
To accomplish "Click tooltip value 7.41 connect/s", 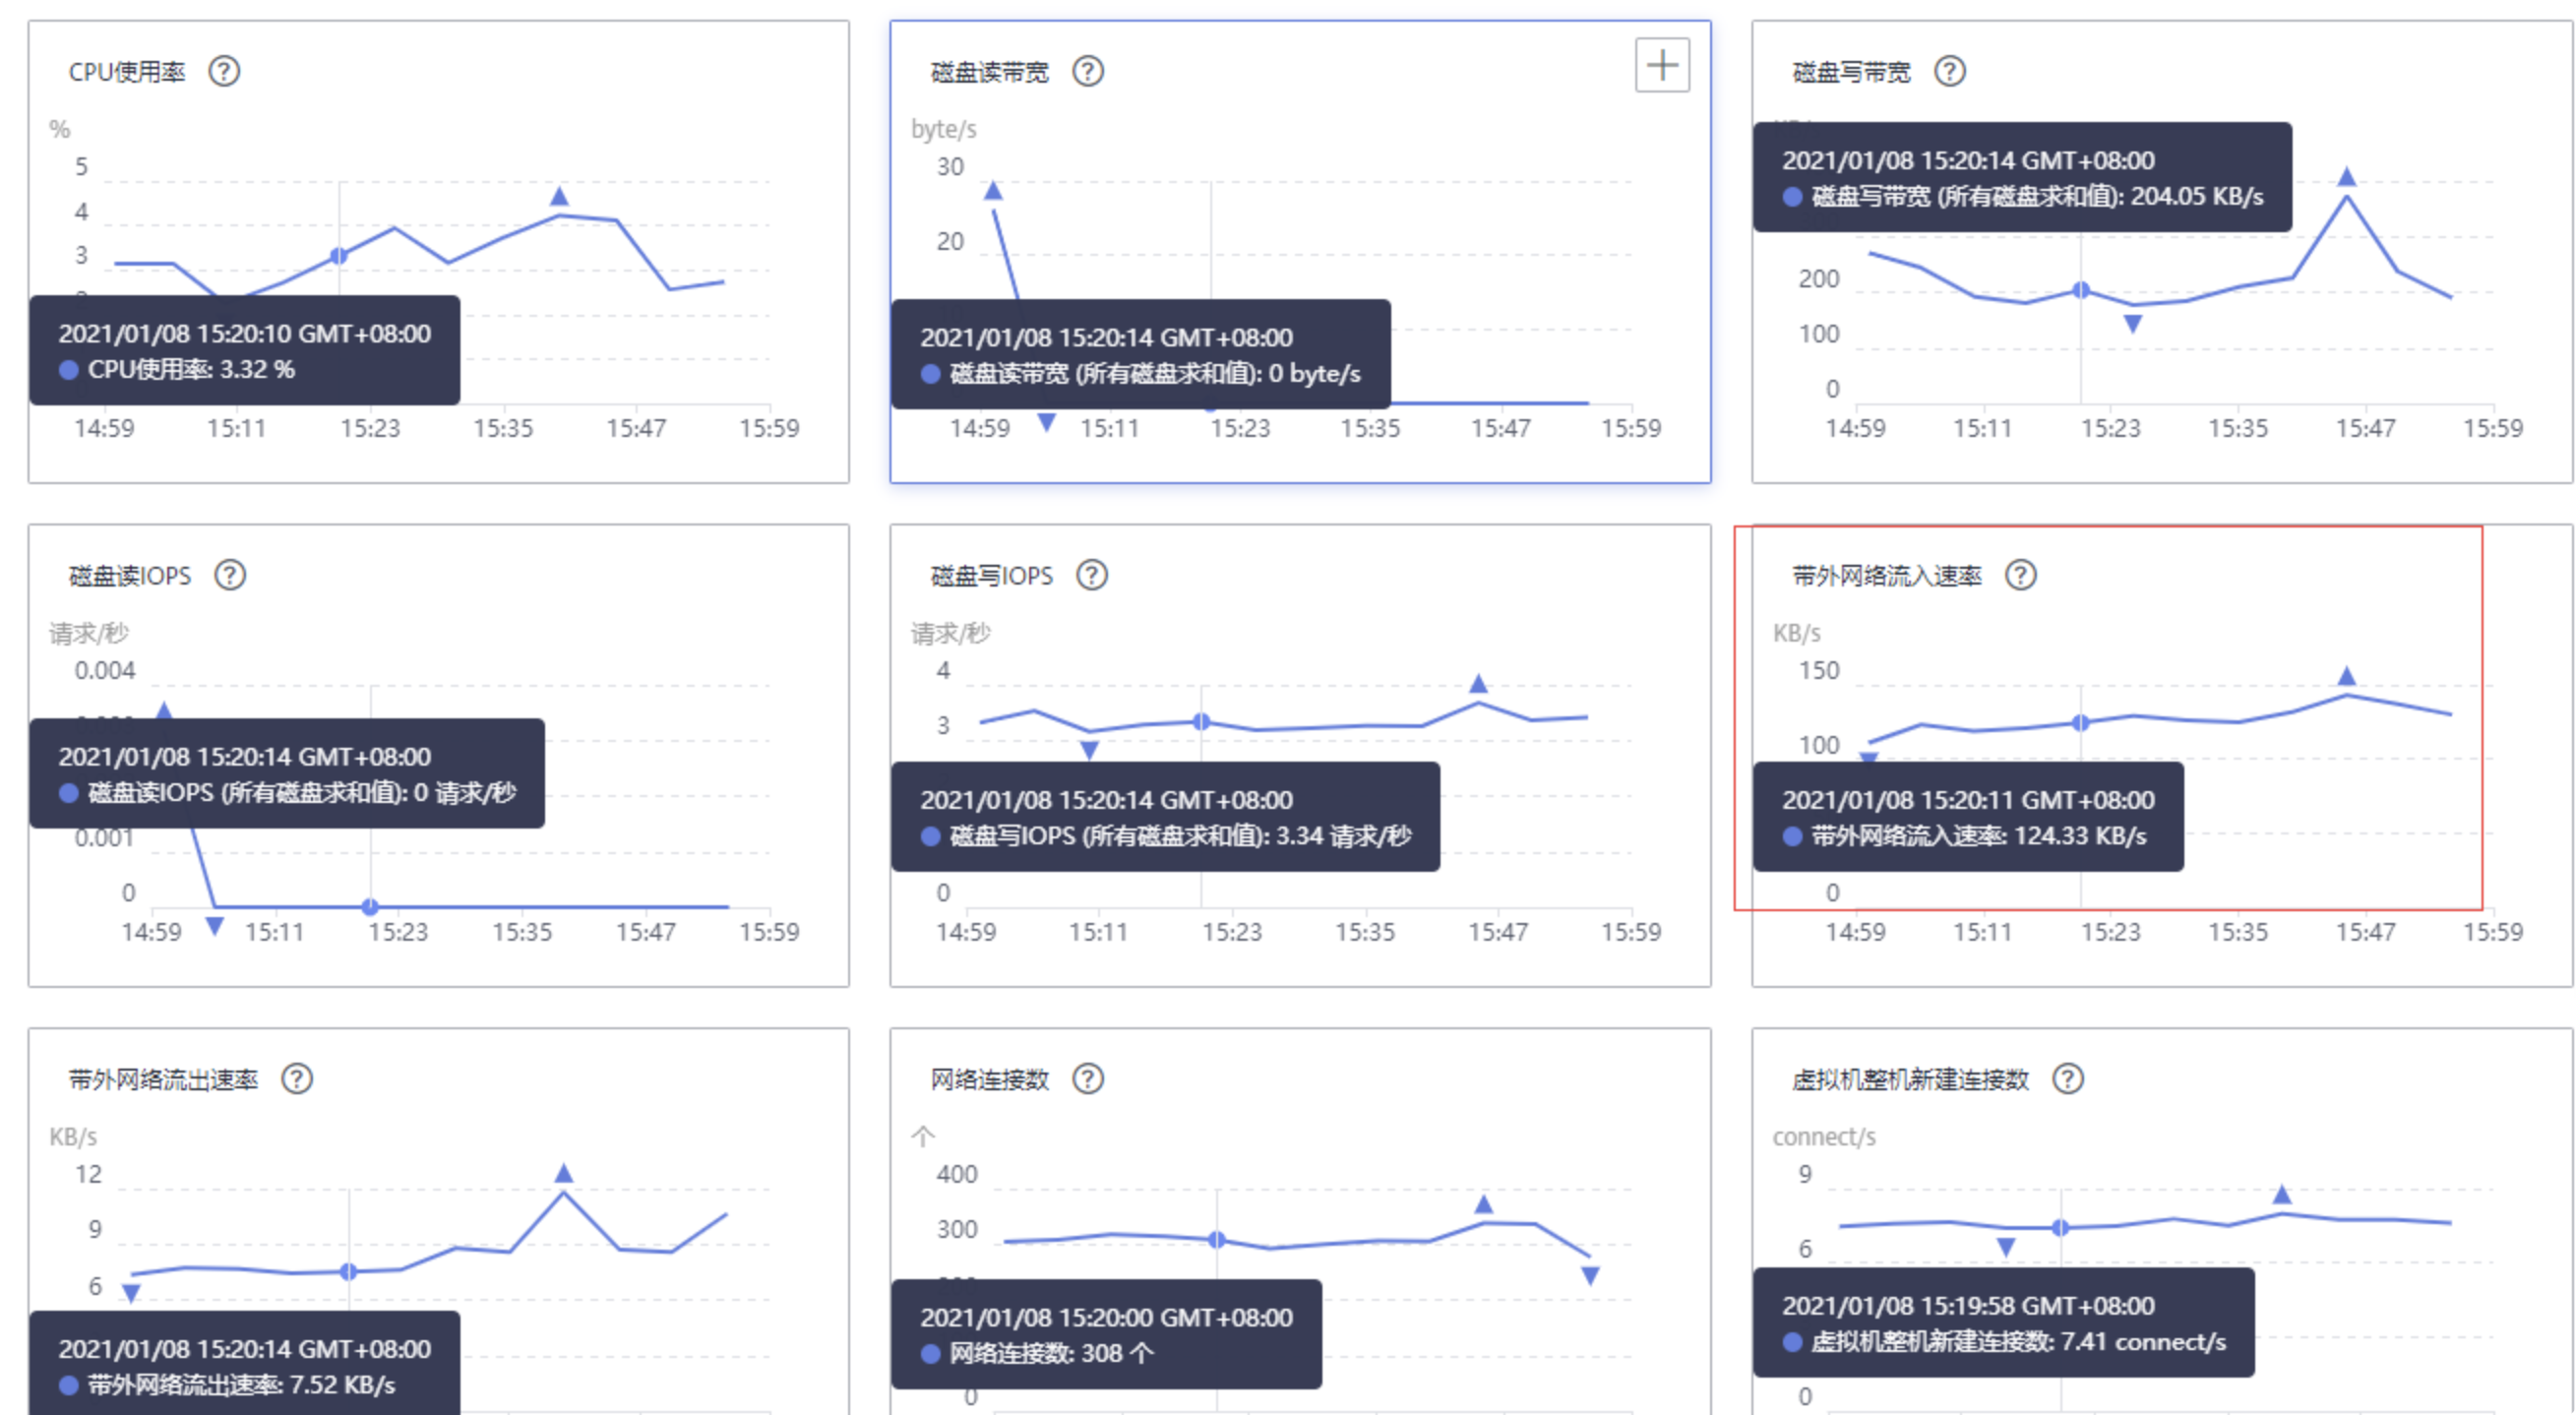I will coord(2144,1342).
